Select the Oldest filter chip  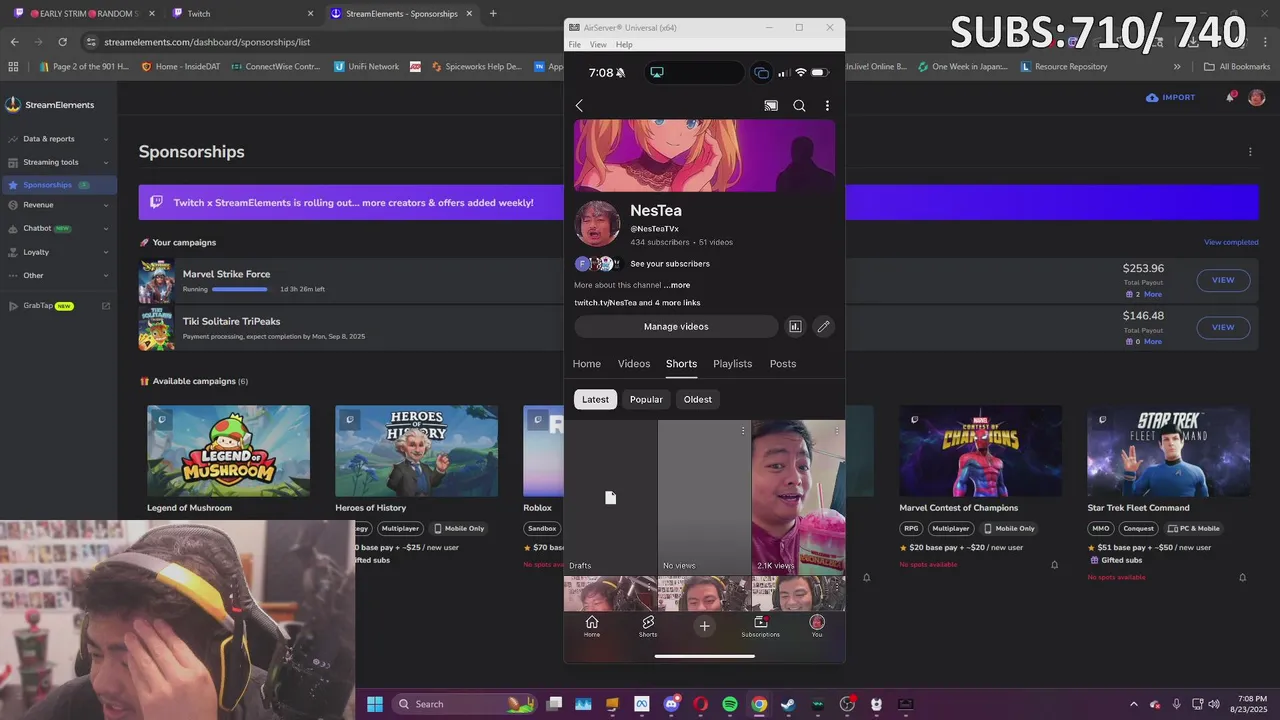tap(698, 399)
